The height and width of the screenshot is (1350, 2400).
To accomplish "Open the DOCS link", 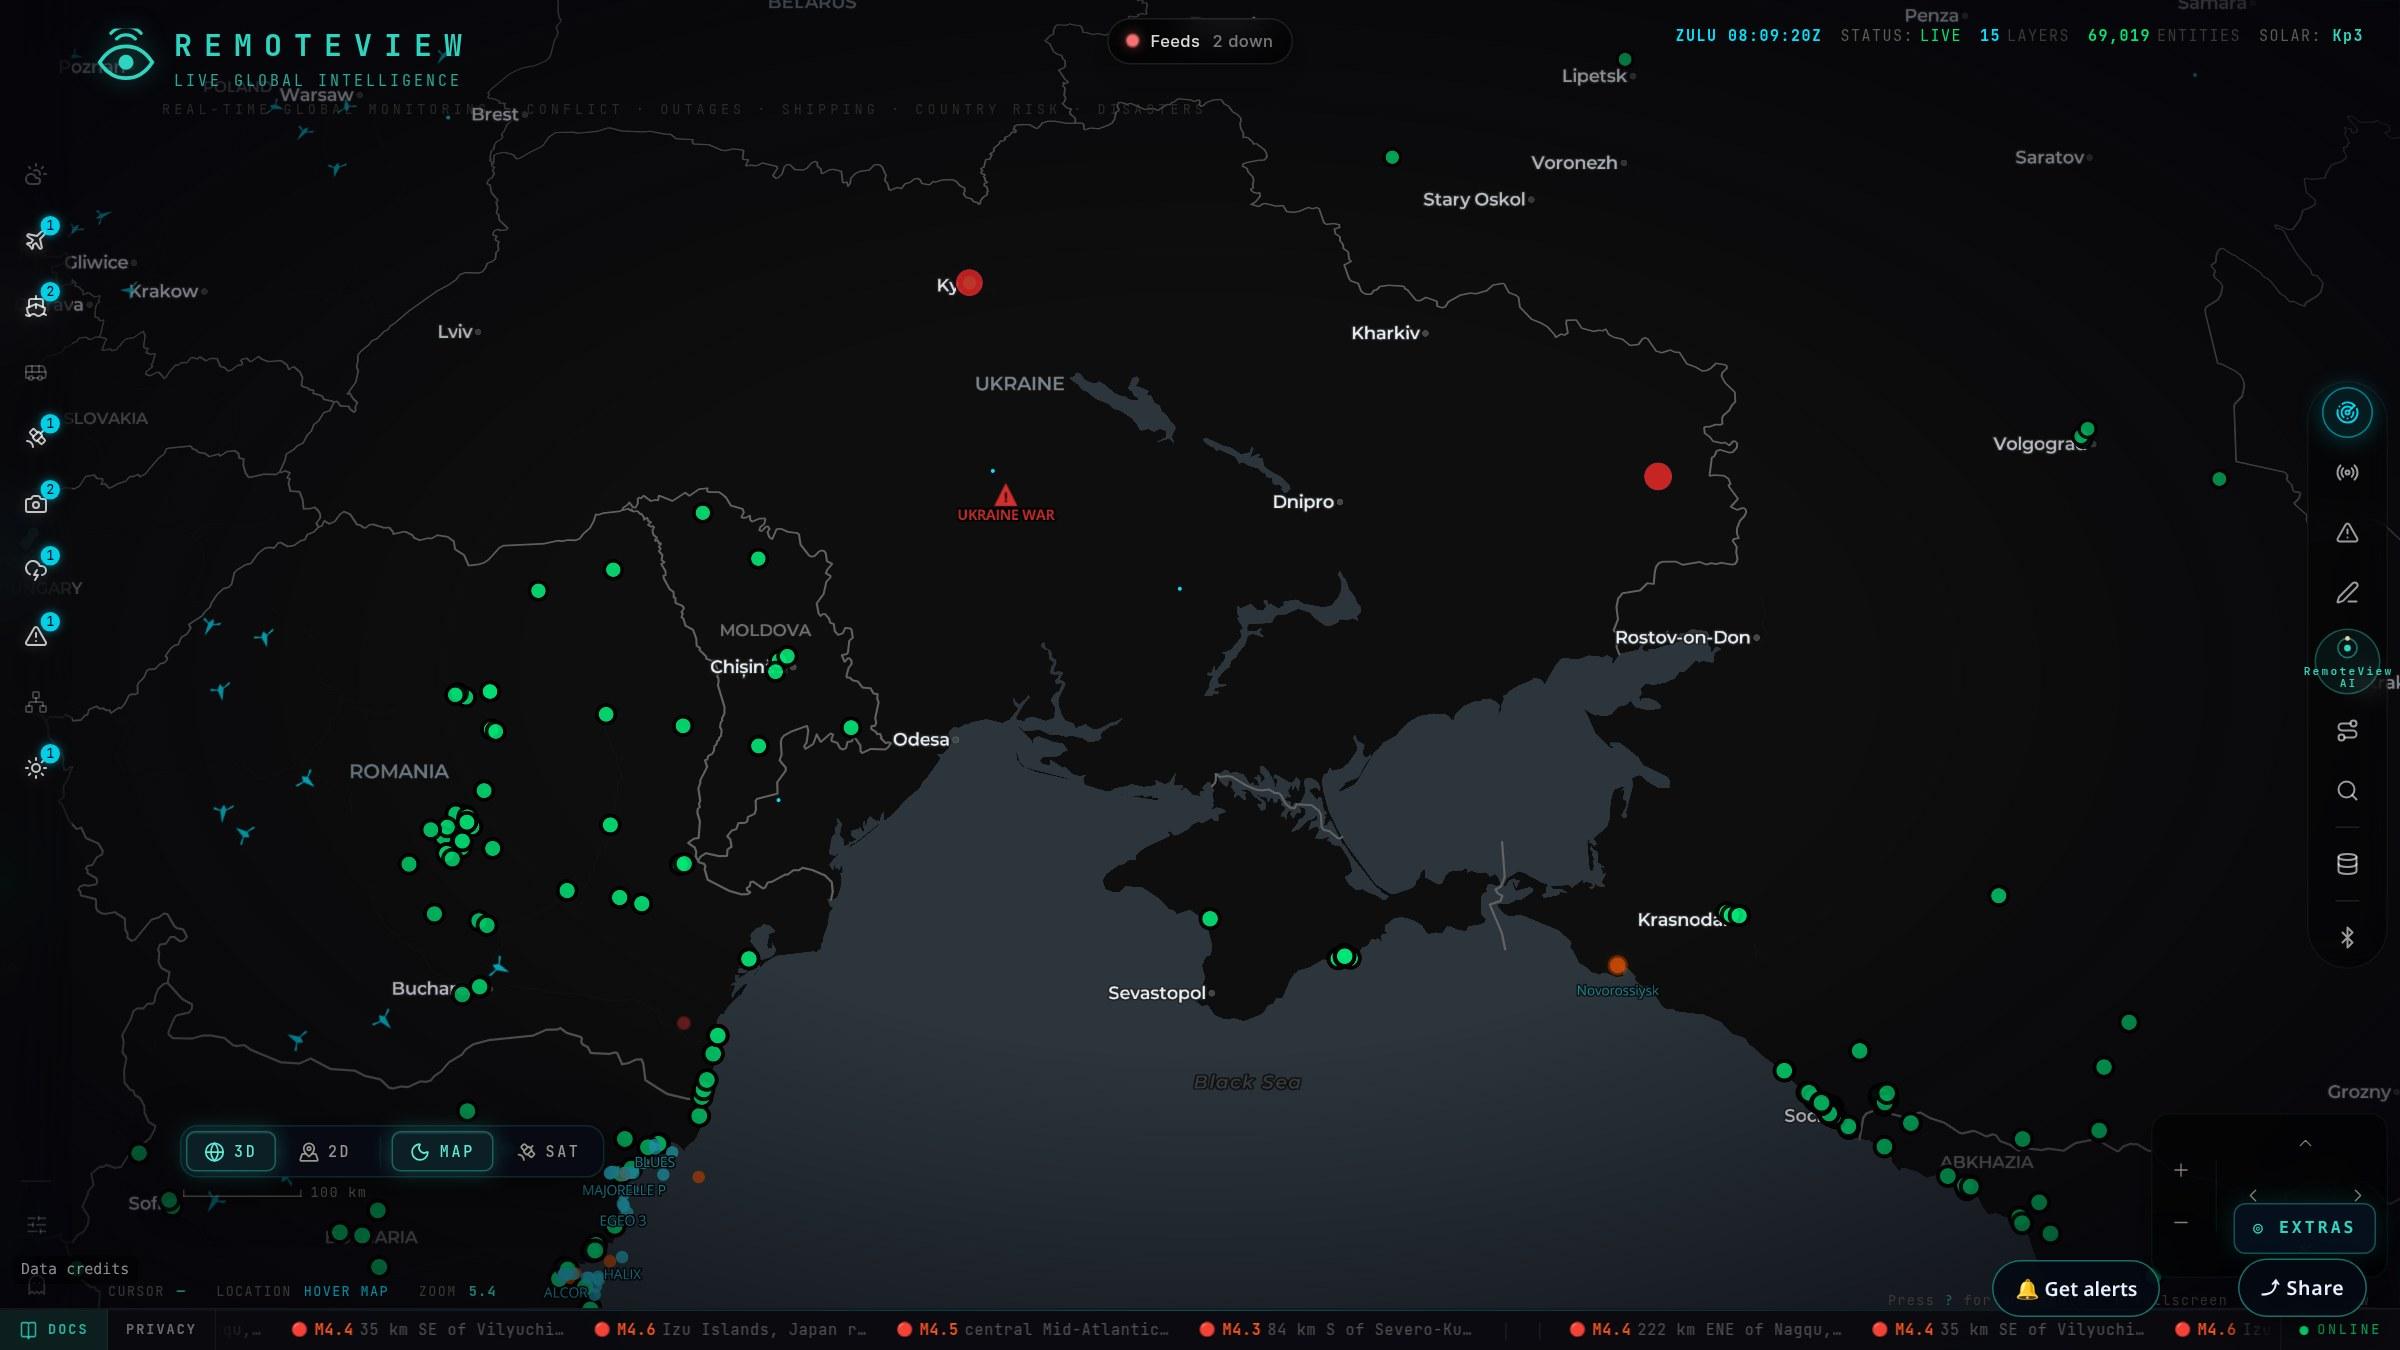I will [x=54, y=1329].
